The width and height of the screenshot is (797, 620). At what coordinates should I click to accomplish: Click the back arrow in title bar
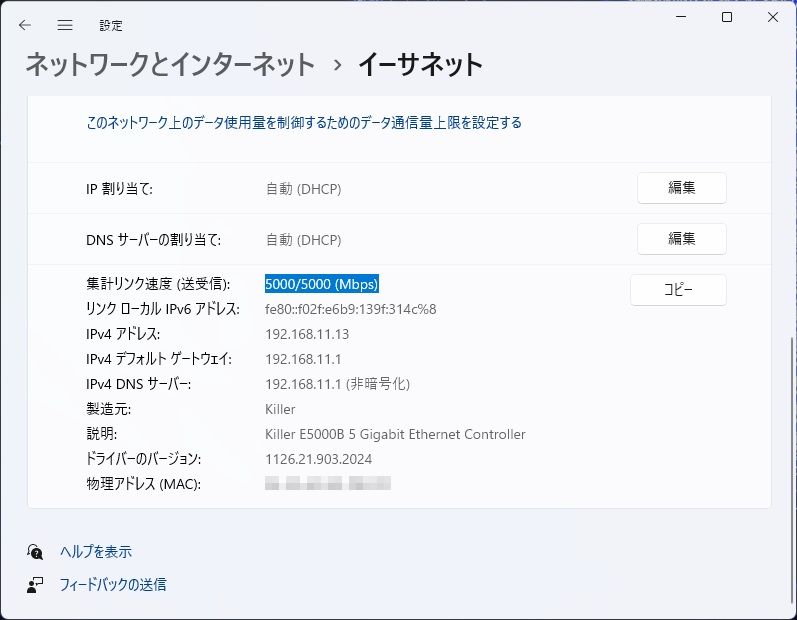[x=25, y=25]
